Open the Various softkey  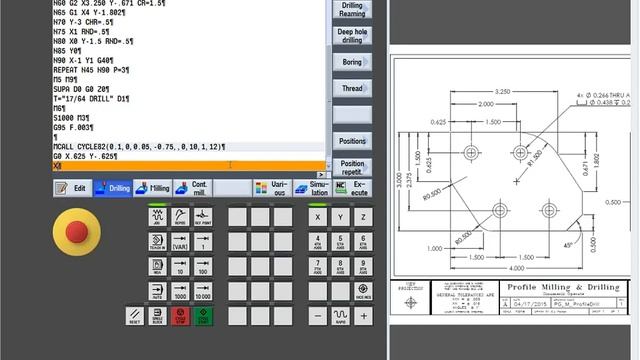(x=273, y=188)
